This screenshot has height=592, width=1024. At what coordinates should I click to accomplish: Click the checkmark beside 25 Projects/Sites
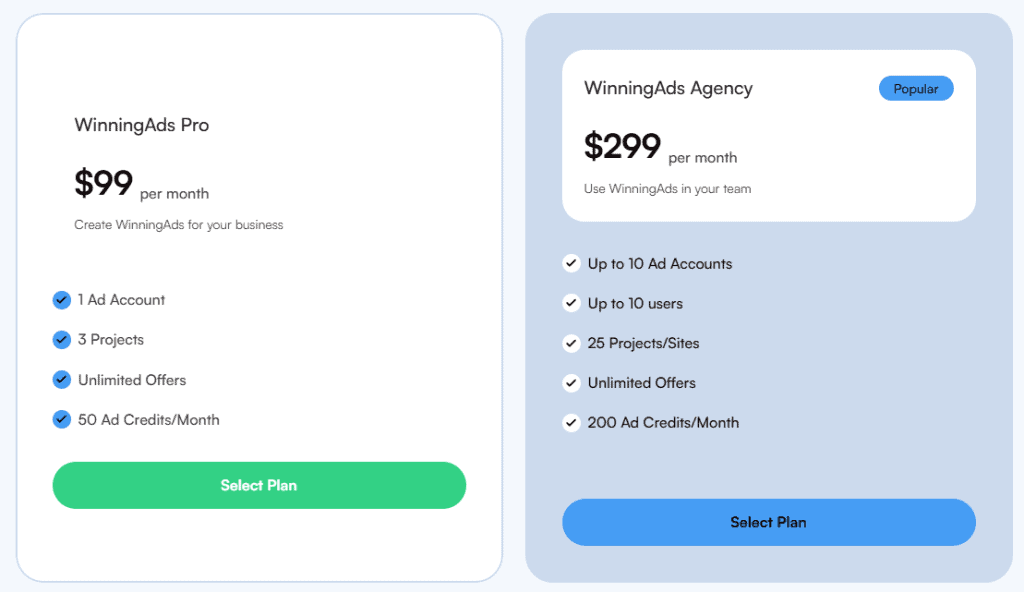(571, 343)
